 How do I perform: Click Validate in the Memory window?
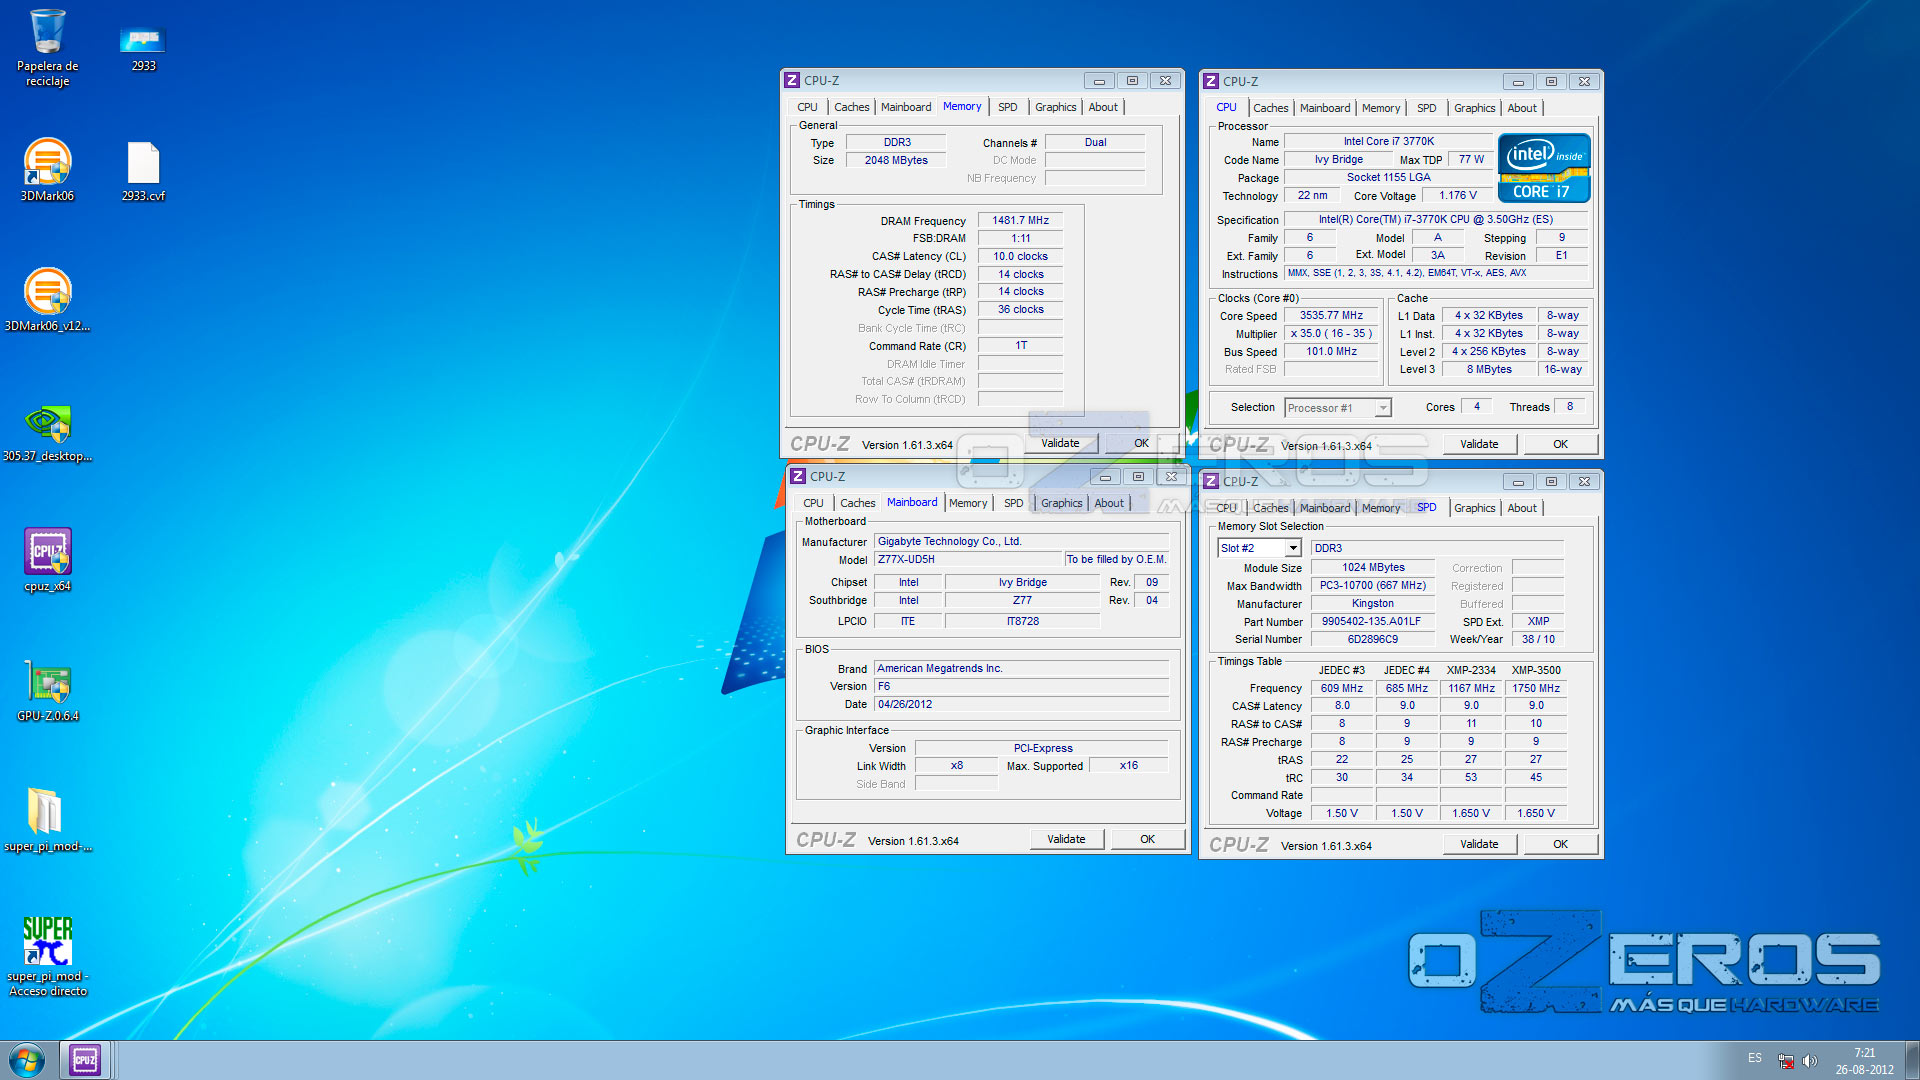click(x=1060, y=443)
